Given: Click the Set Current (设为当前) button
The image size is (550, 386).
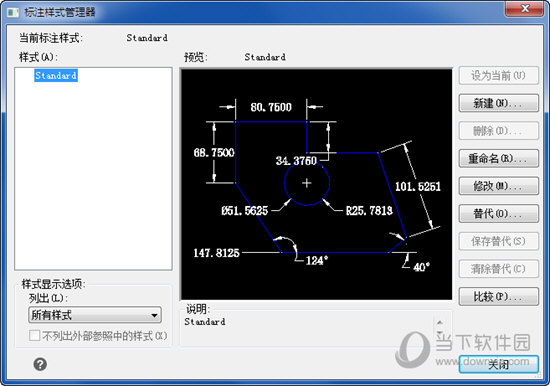Looking at the screenshot, I should point(498,76).
